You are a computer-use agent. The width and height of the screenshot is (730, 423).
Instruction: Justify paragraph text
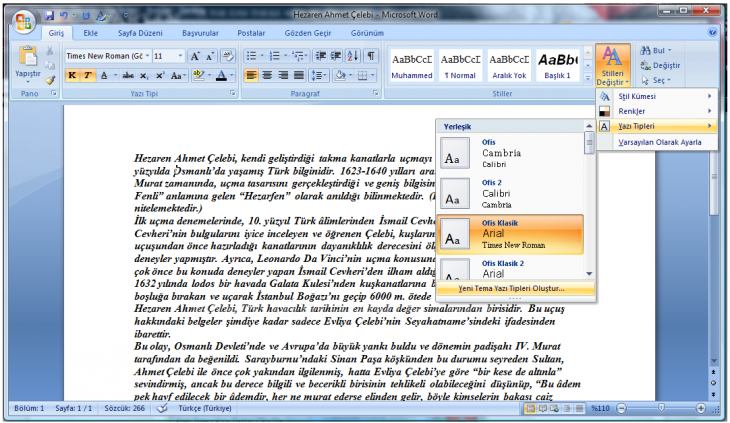click(x=299, y=75)
